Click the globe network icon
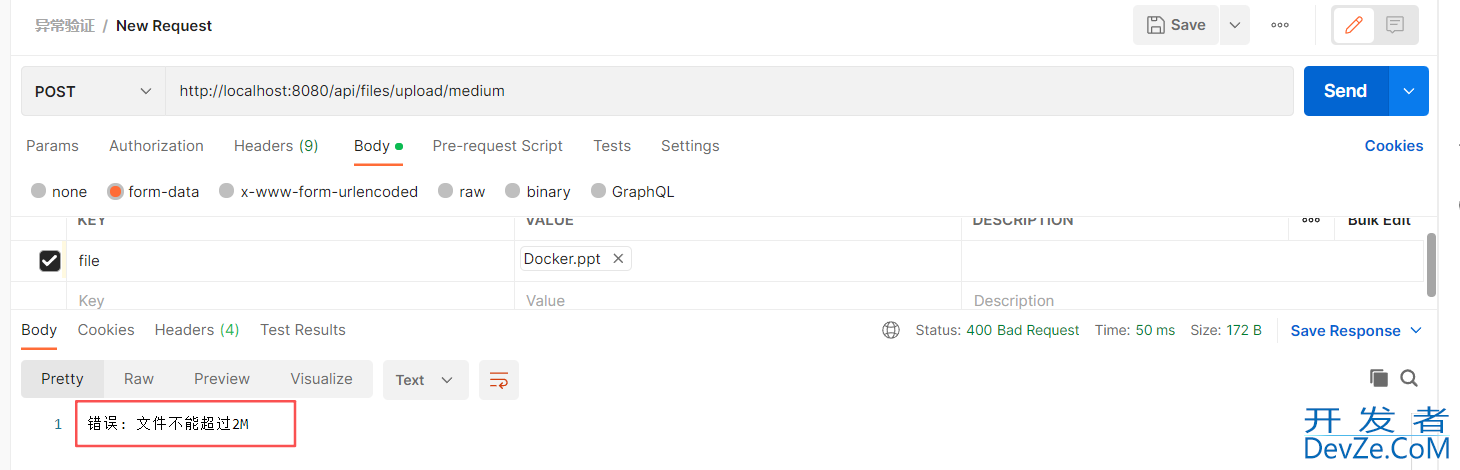Viewport: 1460px width, 470px height. point(891,330)
